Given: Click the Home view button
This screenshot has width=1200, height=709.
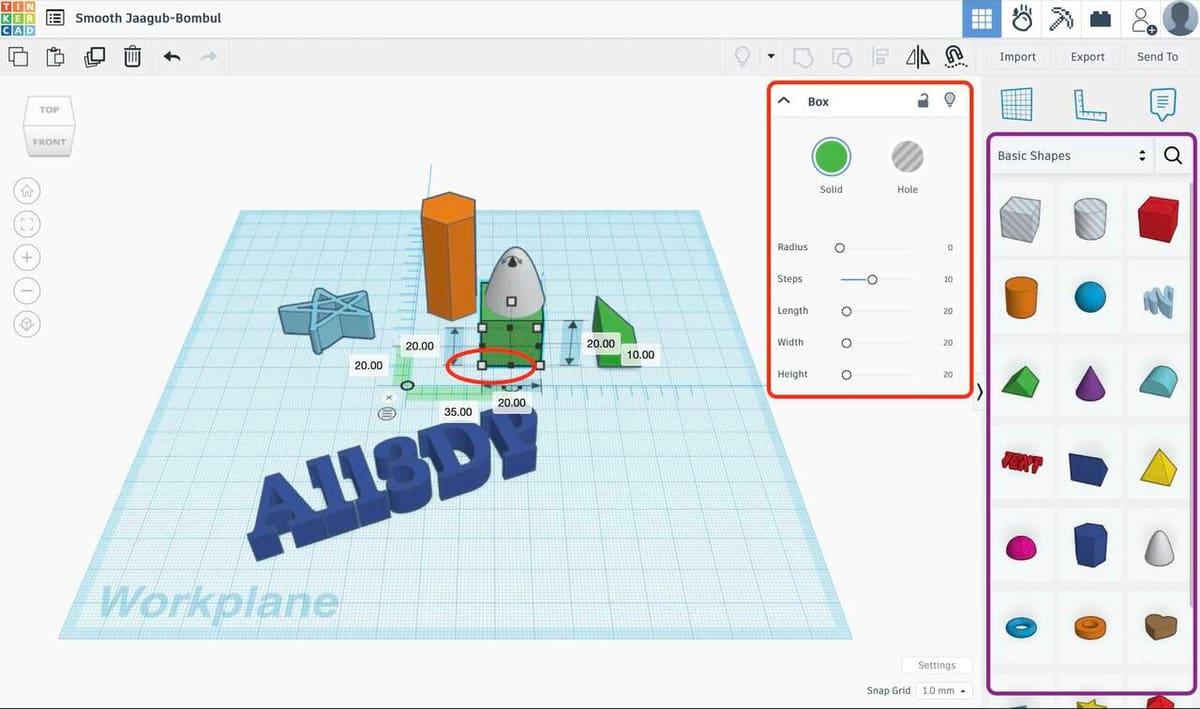Looking at the screenshot, I should (x=27, y=190).
